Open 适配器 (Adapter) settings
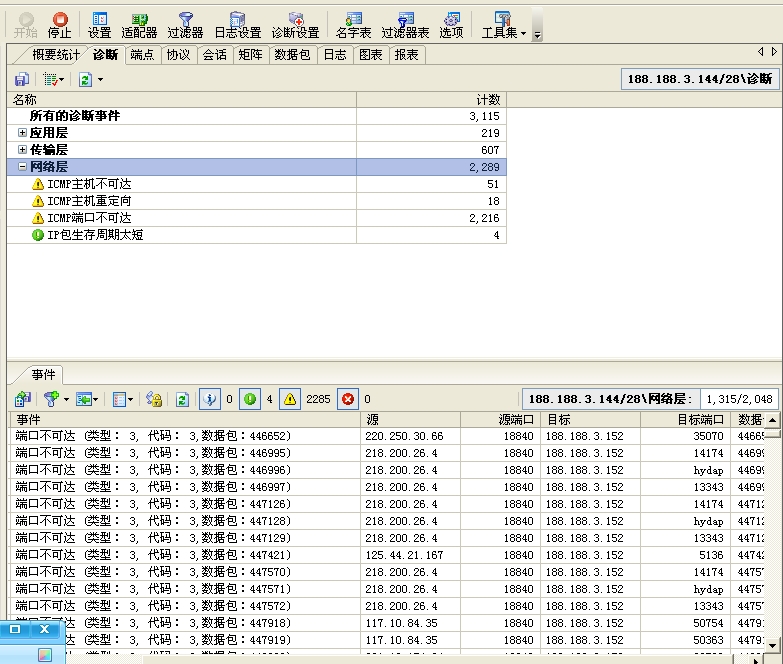This screenshot has width=783, height=664. [139, 24]
